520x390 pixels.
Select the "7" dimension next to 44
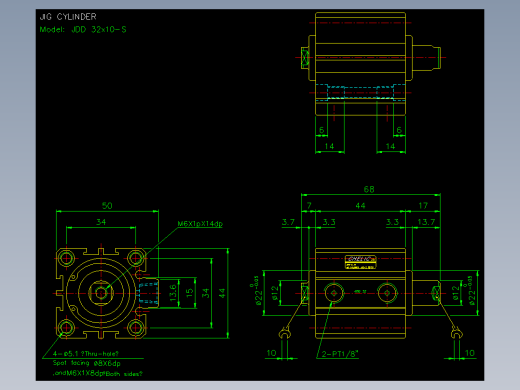309,205
